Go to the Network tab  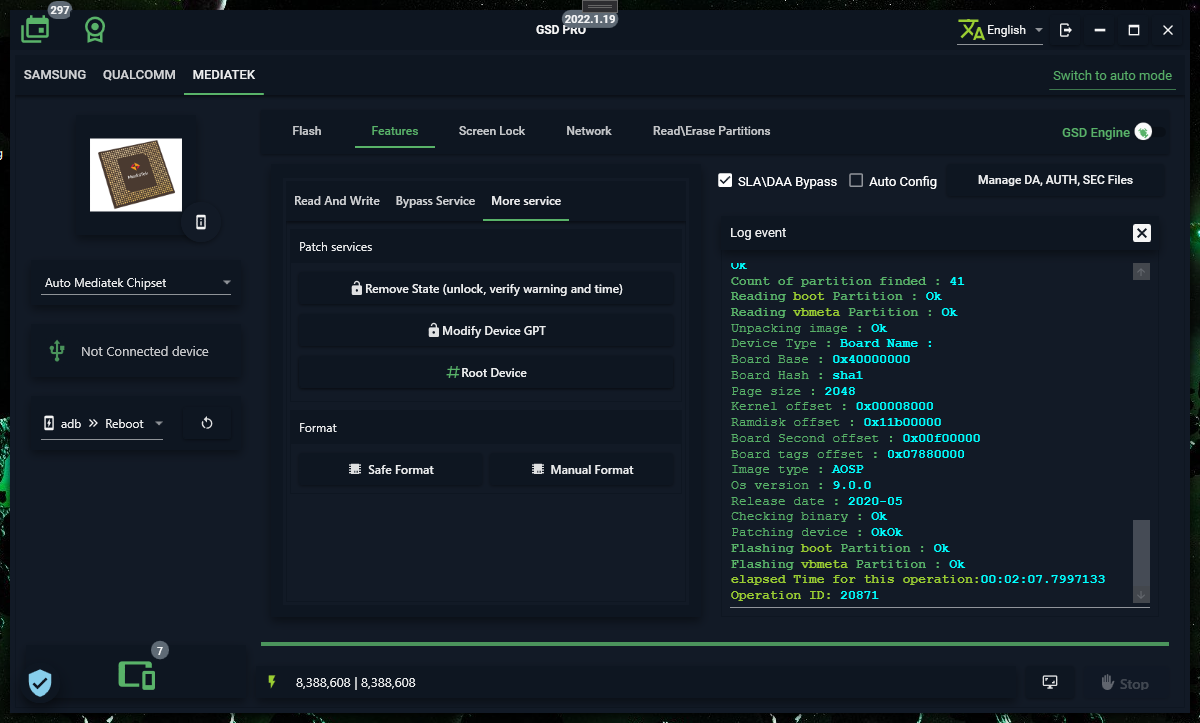(589, 131)
